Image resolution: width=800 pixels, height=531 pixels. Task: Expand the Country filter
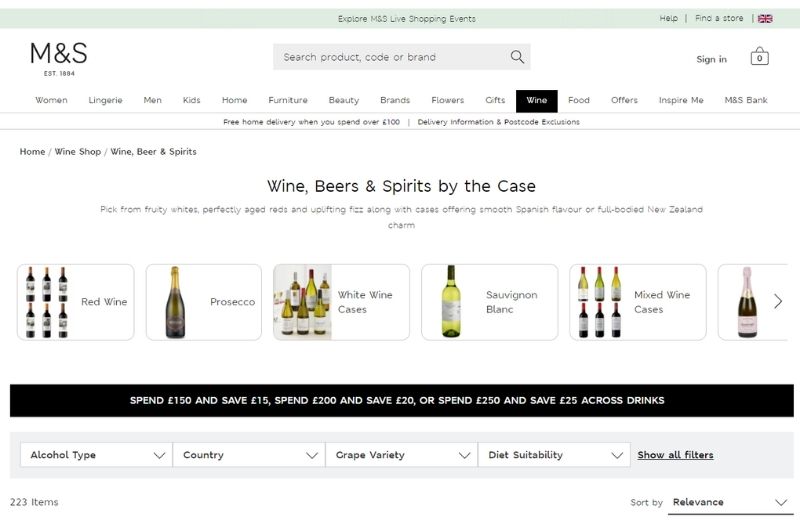[249, 454]
